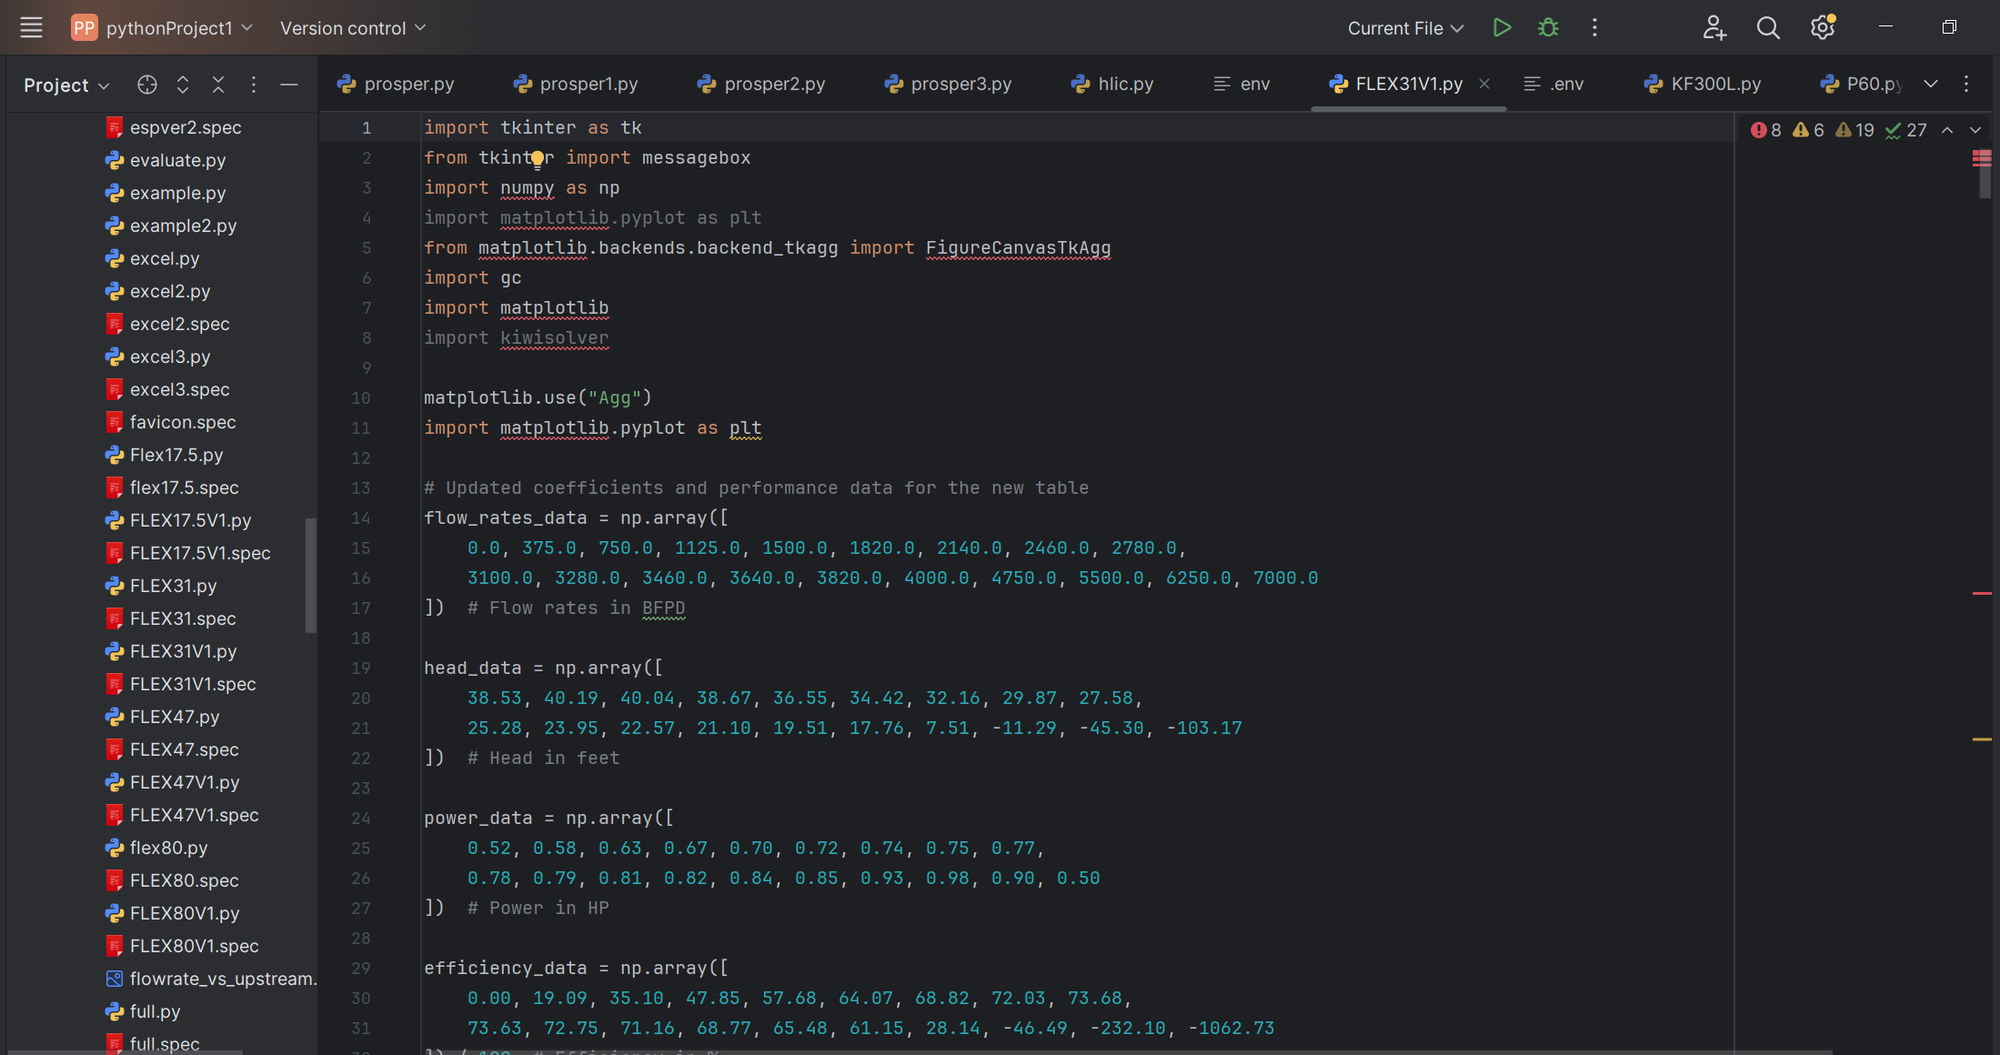This screenshot has width=2000, height=1055.
Task: Select opened file via crosshair icon
Action: point(147,85)
